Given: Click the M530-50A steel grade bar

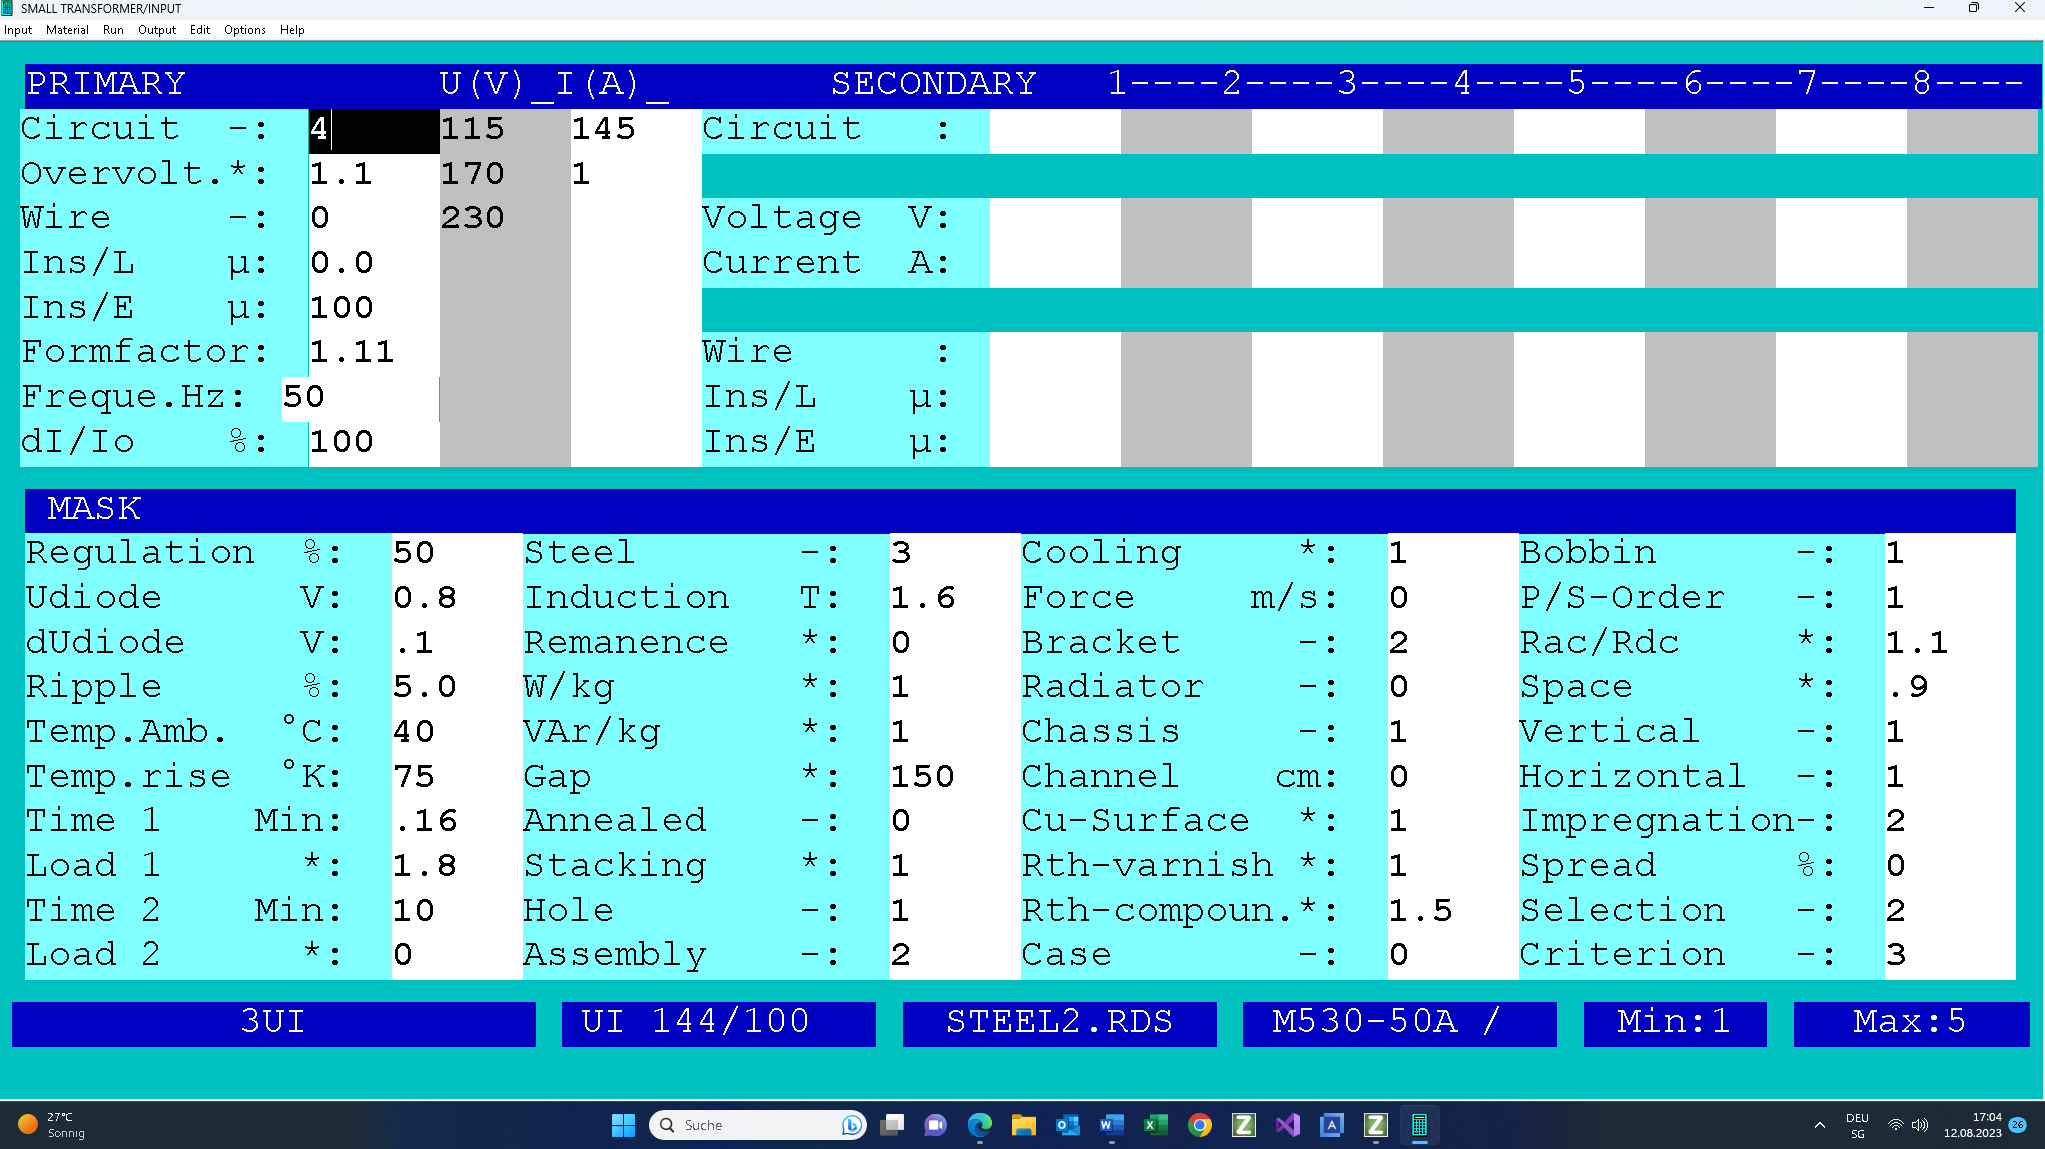Looking at the screenshot, I should pyautogui.click(x=1400, y=1024).
